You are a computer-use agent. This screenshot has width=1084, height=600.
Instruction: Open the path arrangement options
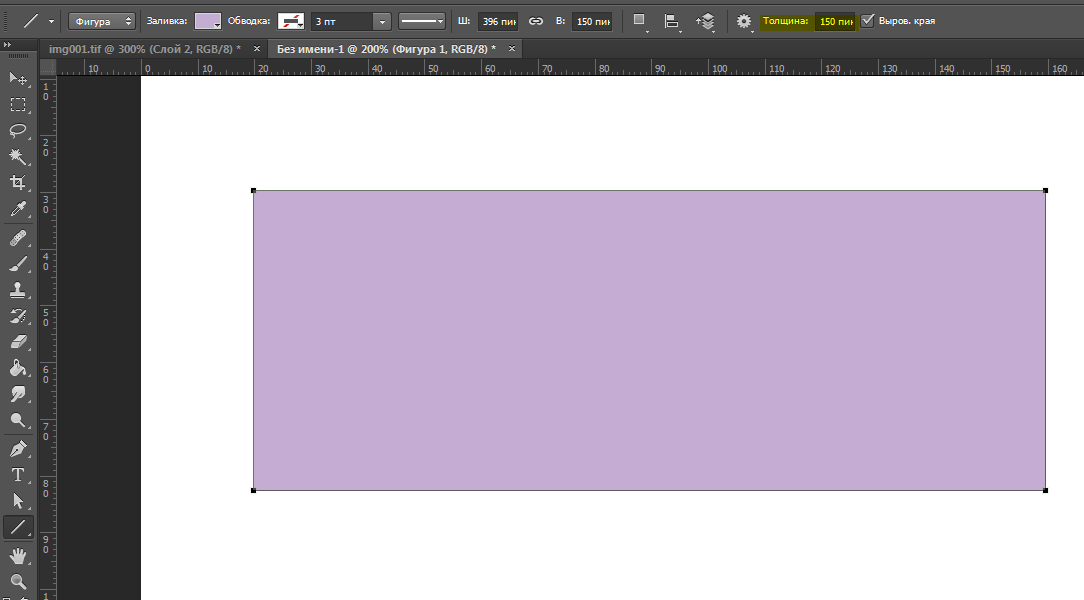click(705, 21)
